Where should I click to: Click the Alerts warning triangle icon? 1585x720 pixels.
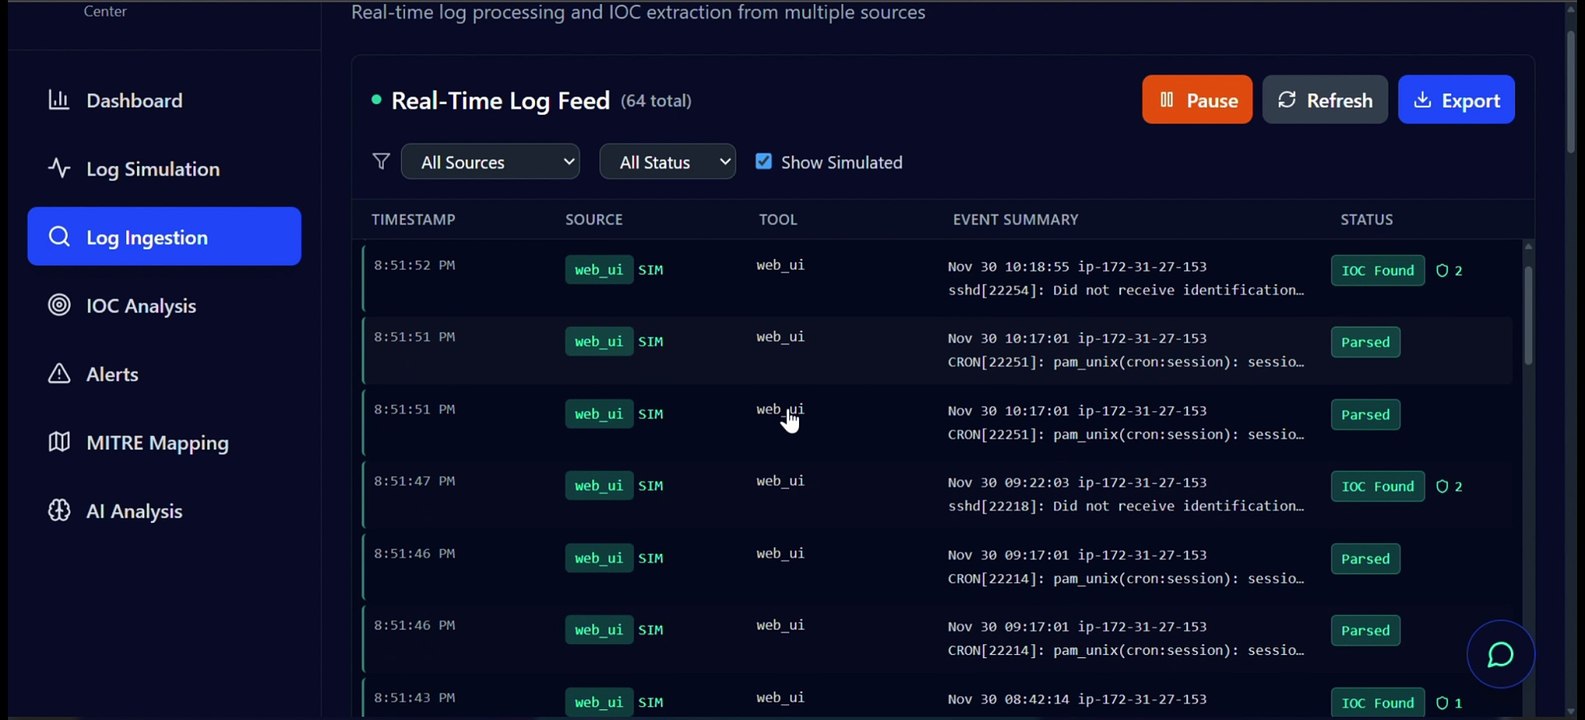[59, 374]
